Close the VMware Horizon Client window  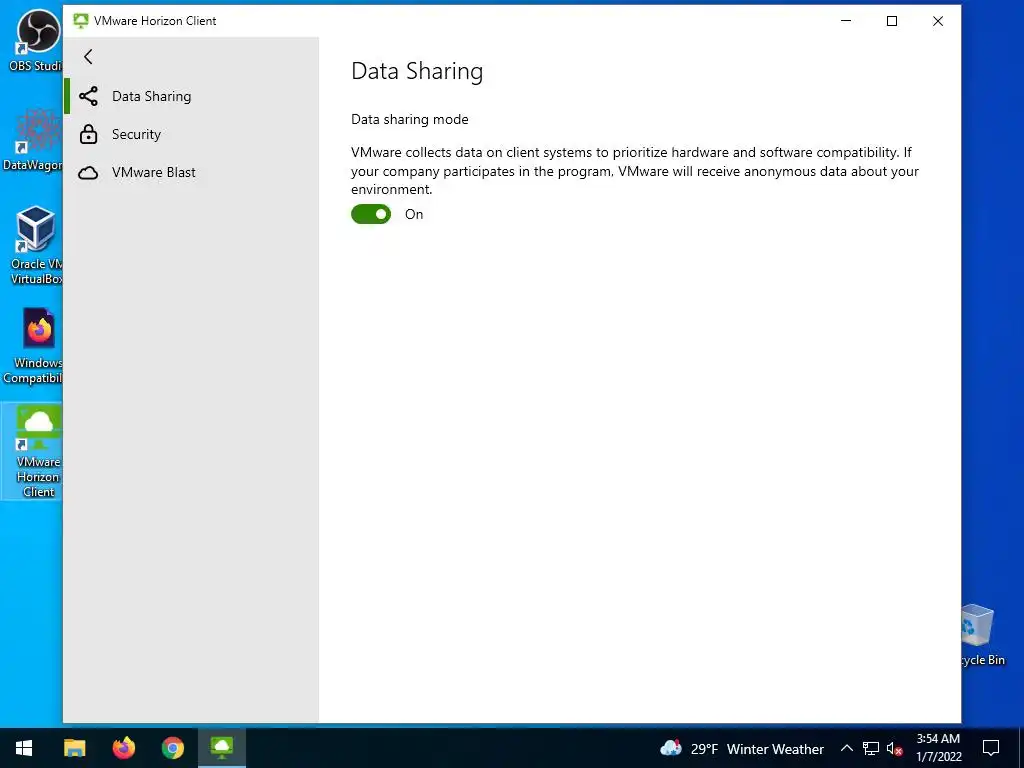[938, 21]
